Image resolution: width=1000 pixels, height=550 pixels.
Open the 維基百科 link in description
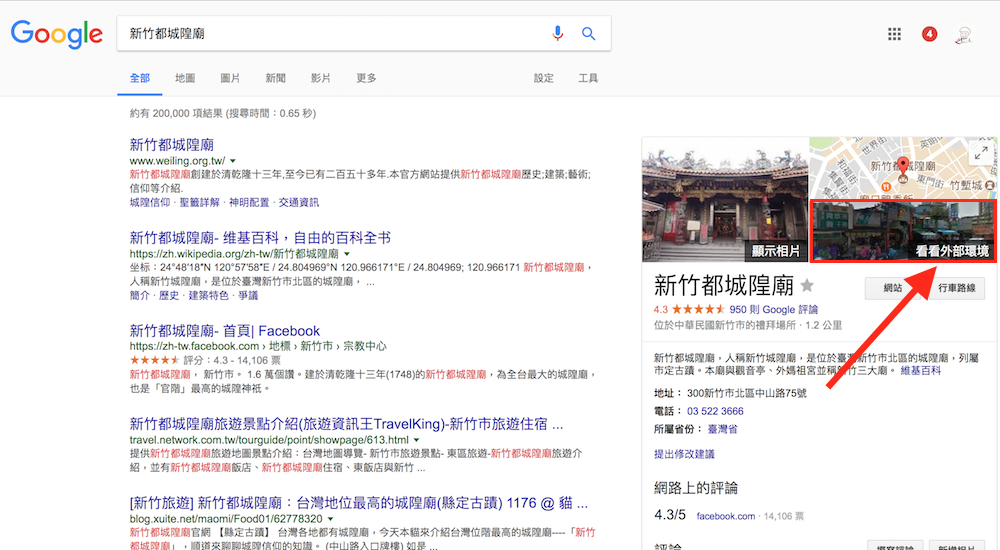click(920, 370)
